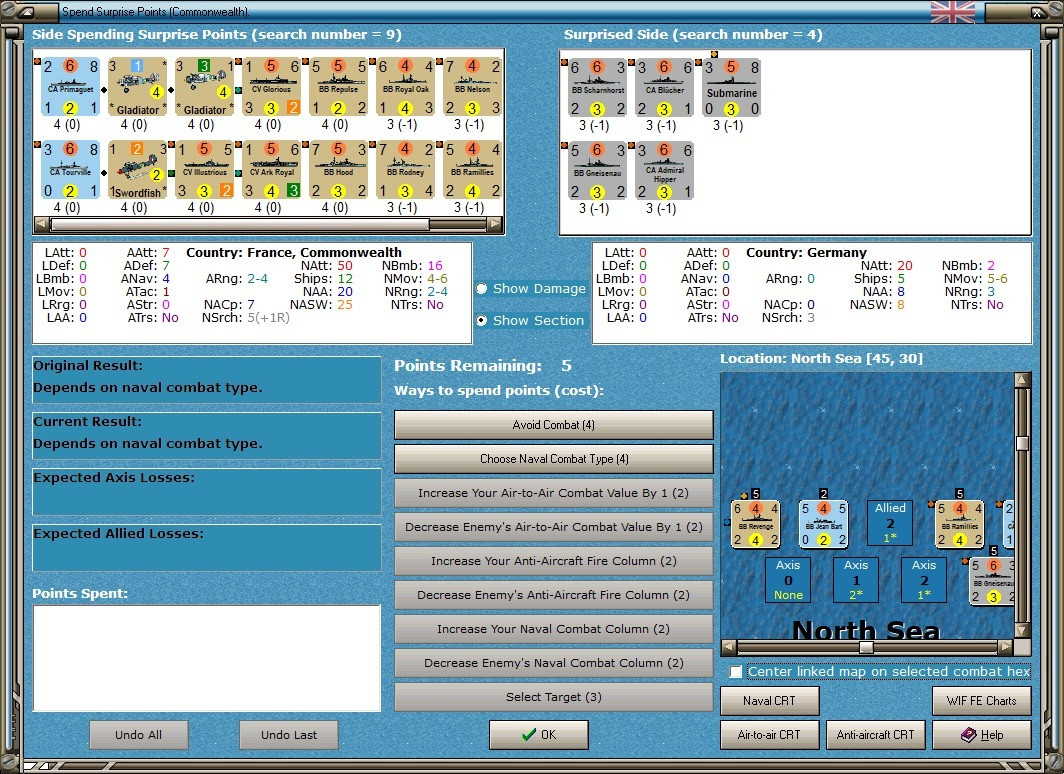Select the BB Hood unit counter
The width and height of the screenshot is (1064, 774).
click(339, 170)
